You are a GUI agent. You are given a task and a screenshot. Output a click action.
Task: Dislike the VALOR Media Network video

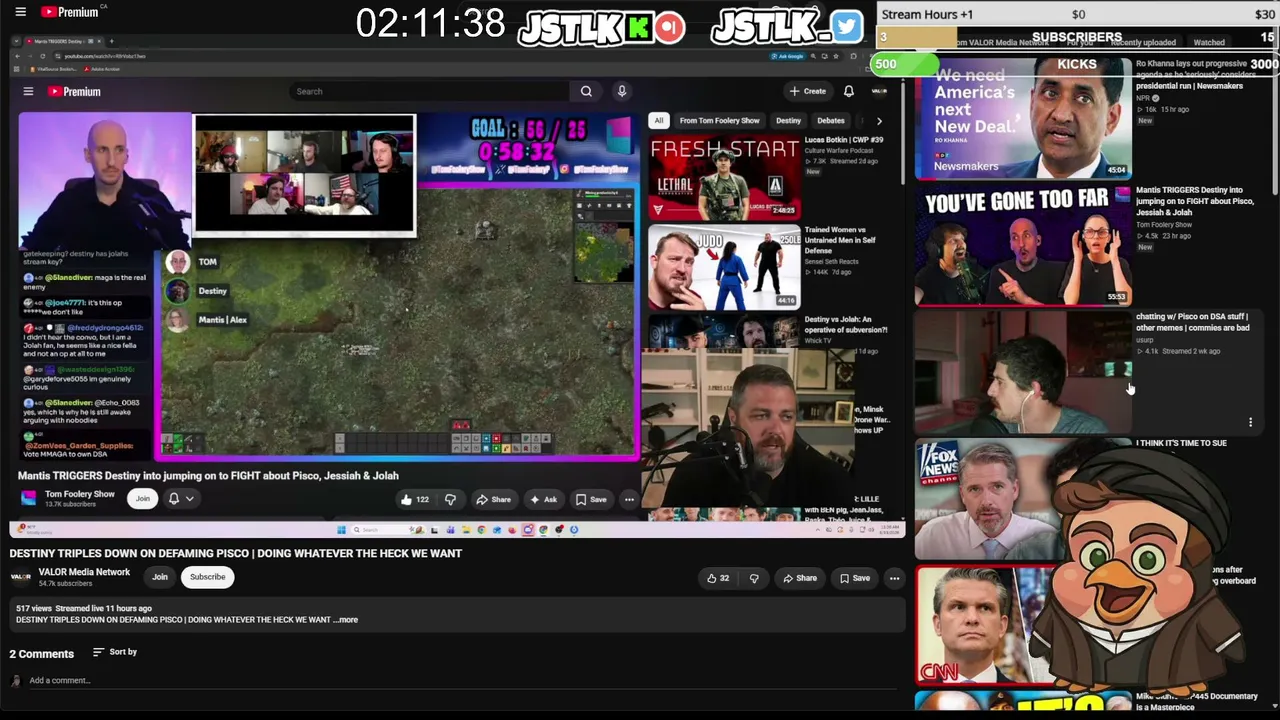[x=754, y=578]
